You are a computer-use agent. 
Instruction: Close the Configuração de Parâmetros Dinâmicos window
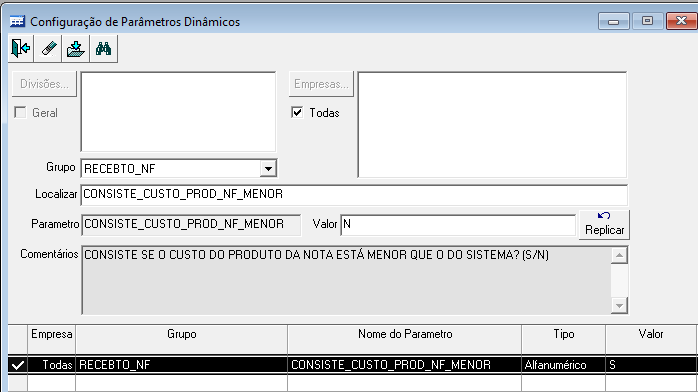(x=682, y=21)
